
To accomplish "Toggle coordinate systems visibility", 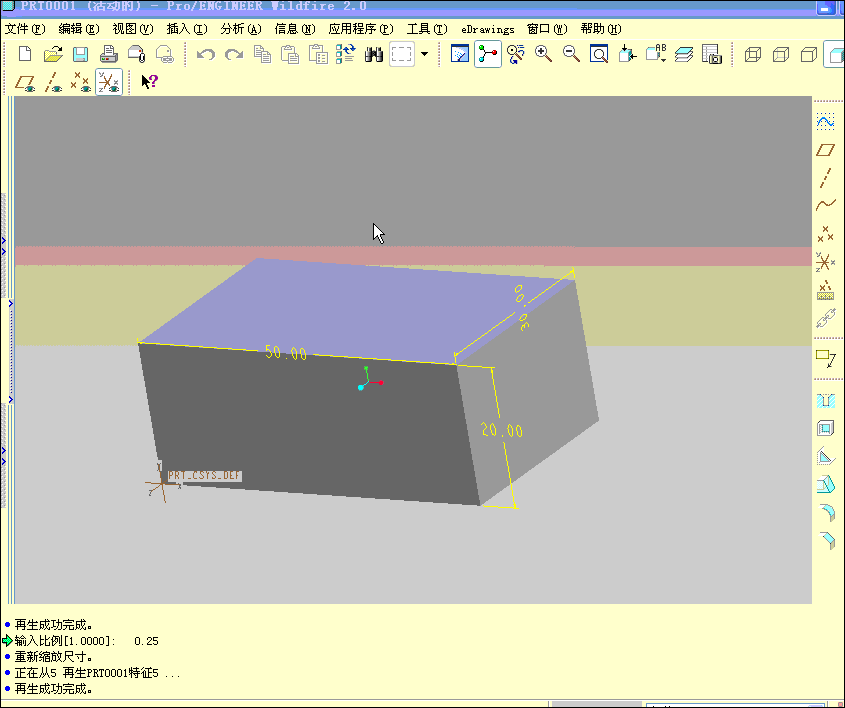I will 109,82.
